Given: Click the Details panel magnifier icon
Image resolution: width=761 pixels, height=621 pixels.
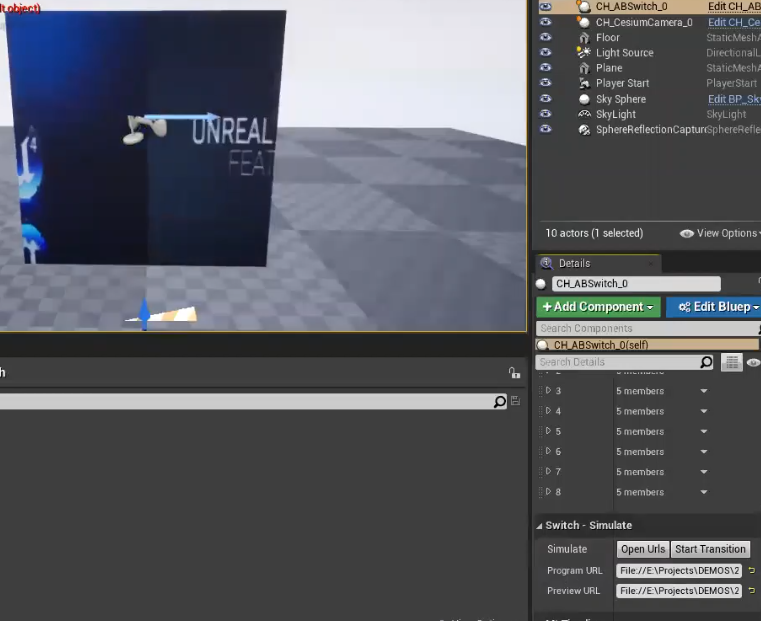Looking at the screenshot, I should 547,263.
